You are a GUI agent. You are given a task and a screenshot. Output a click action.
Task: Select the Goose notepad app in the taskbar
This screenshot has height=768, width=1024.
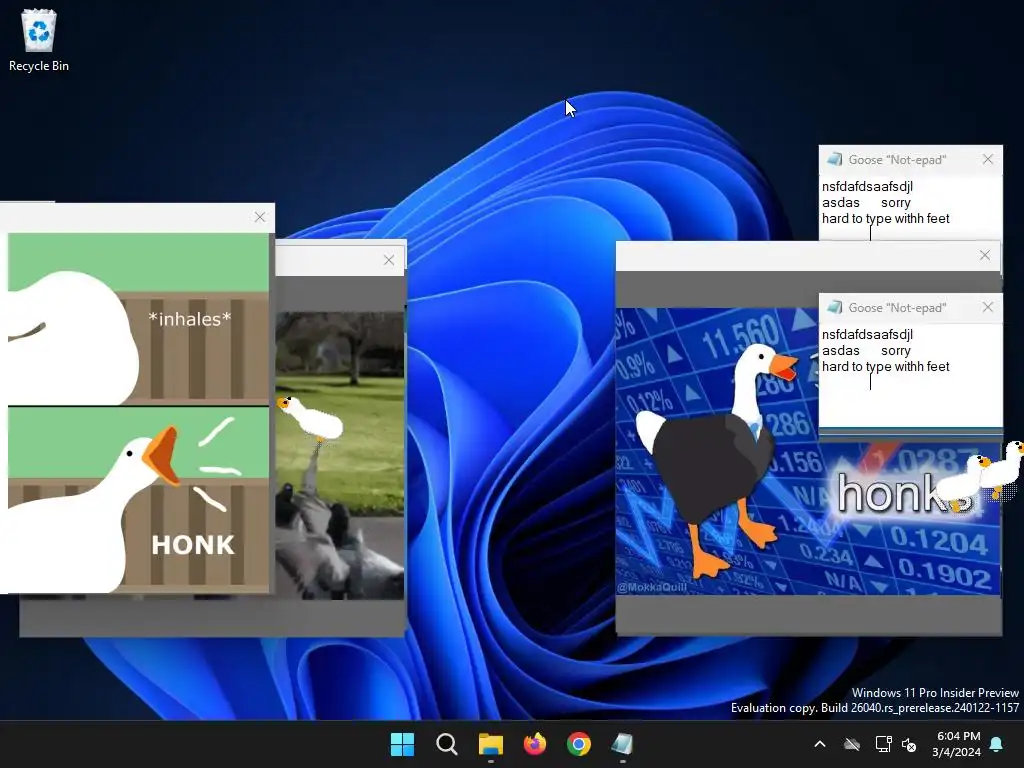pos(622,744)
